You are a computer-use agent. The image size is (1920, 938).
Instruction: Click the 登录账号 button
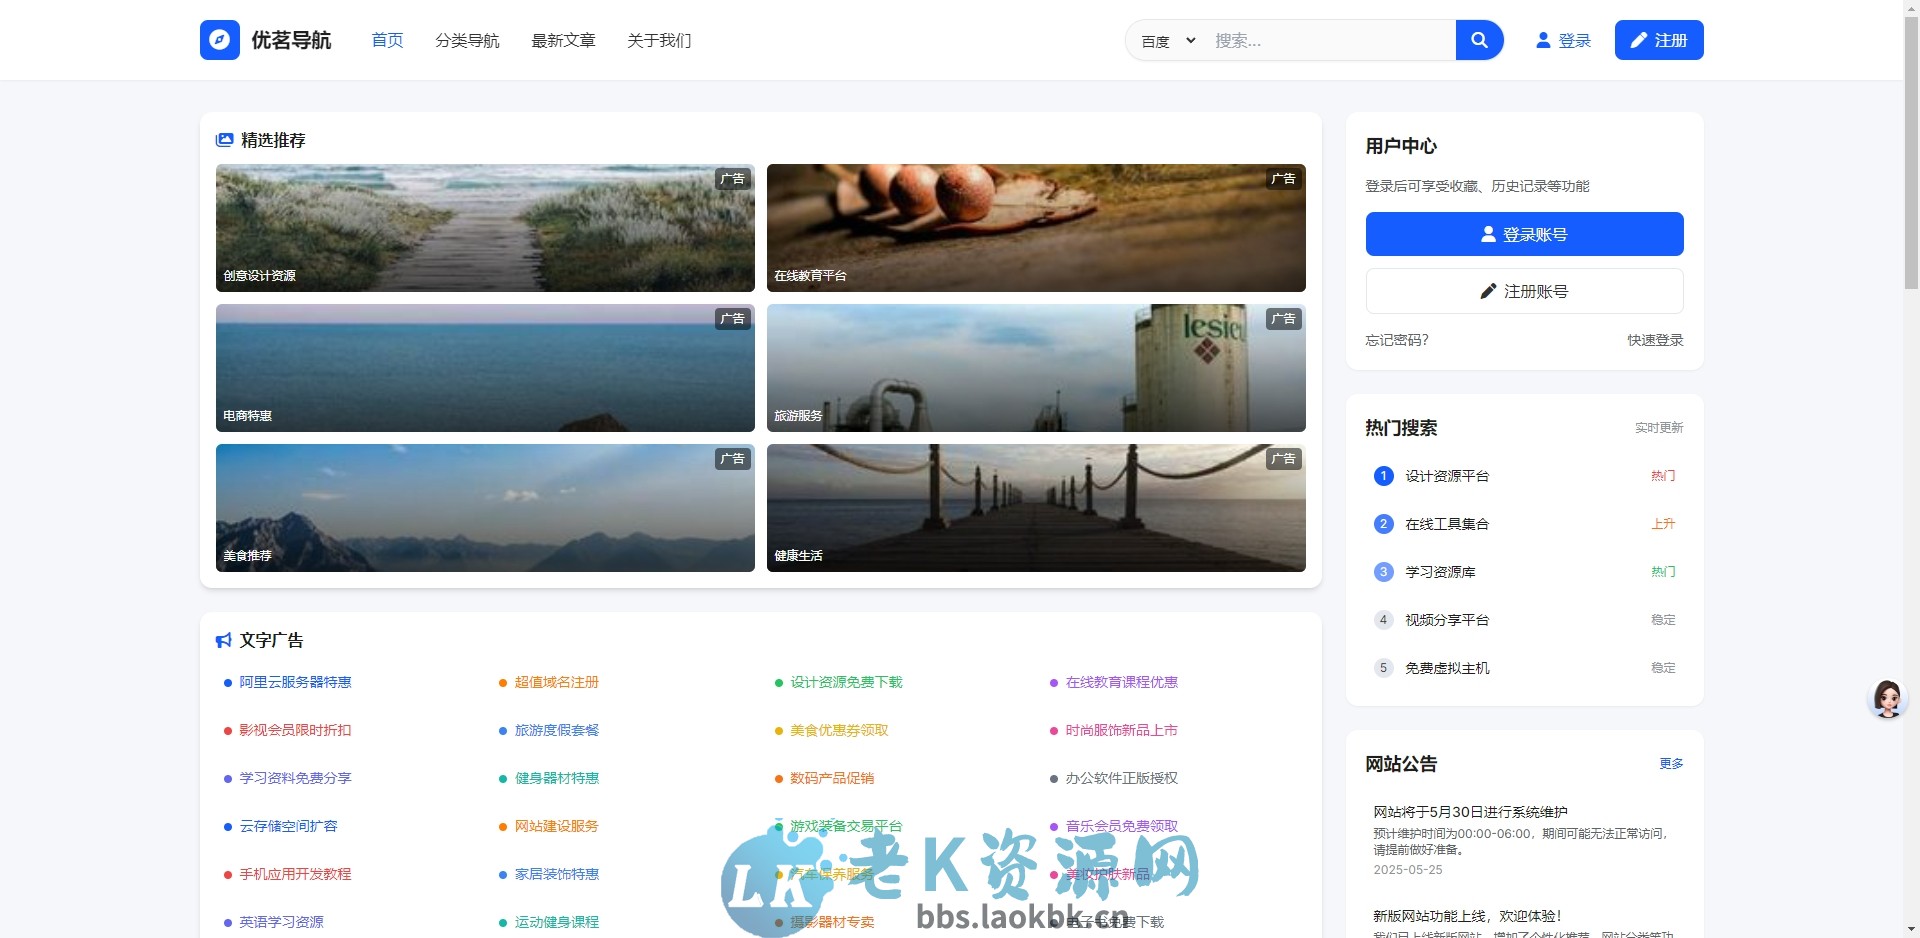tap(1524, 233)
